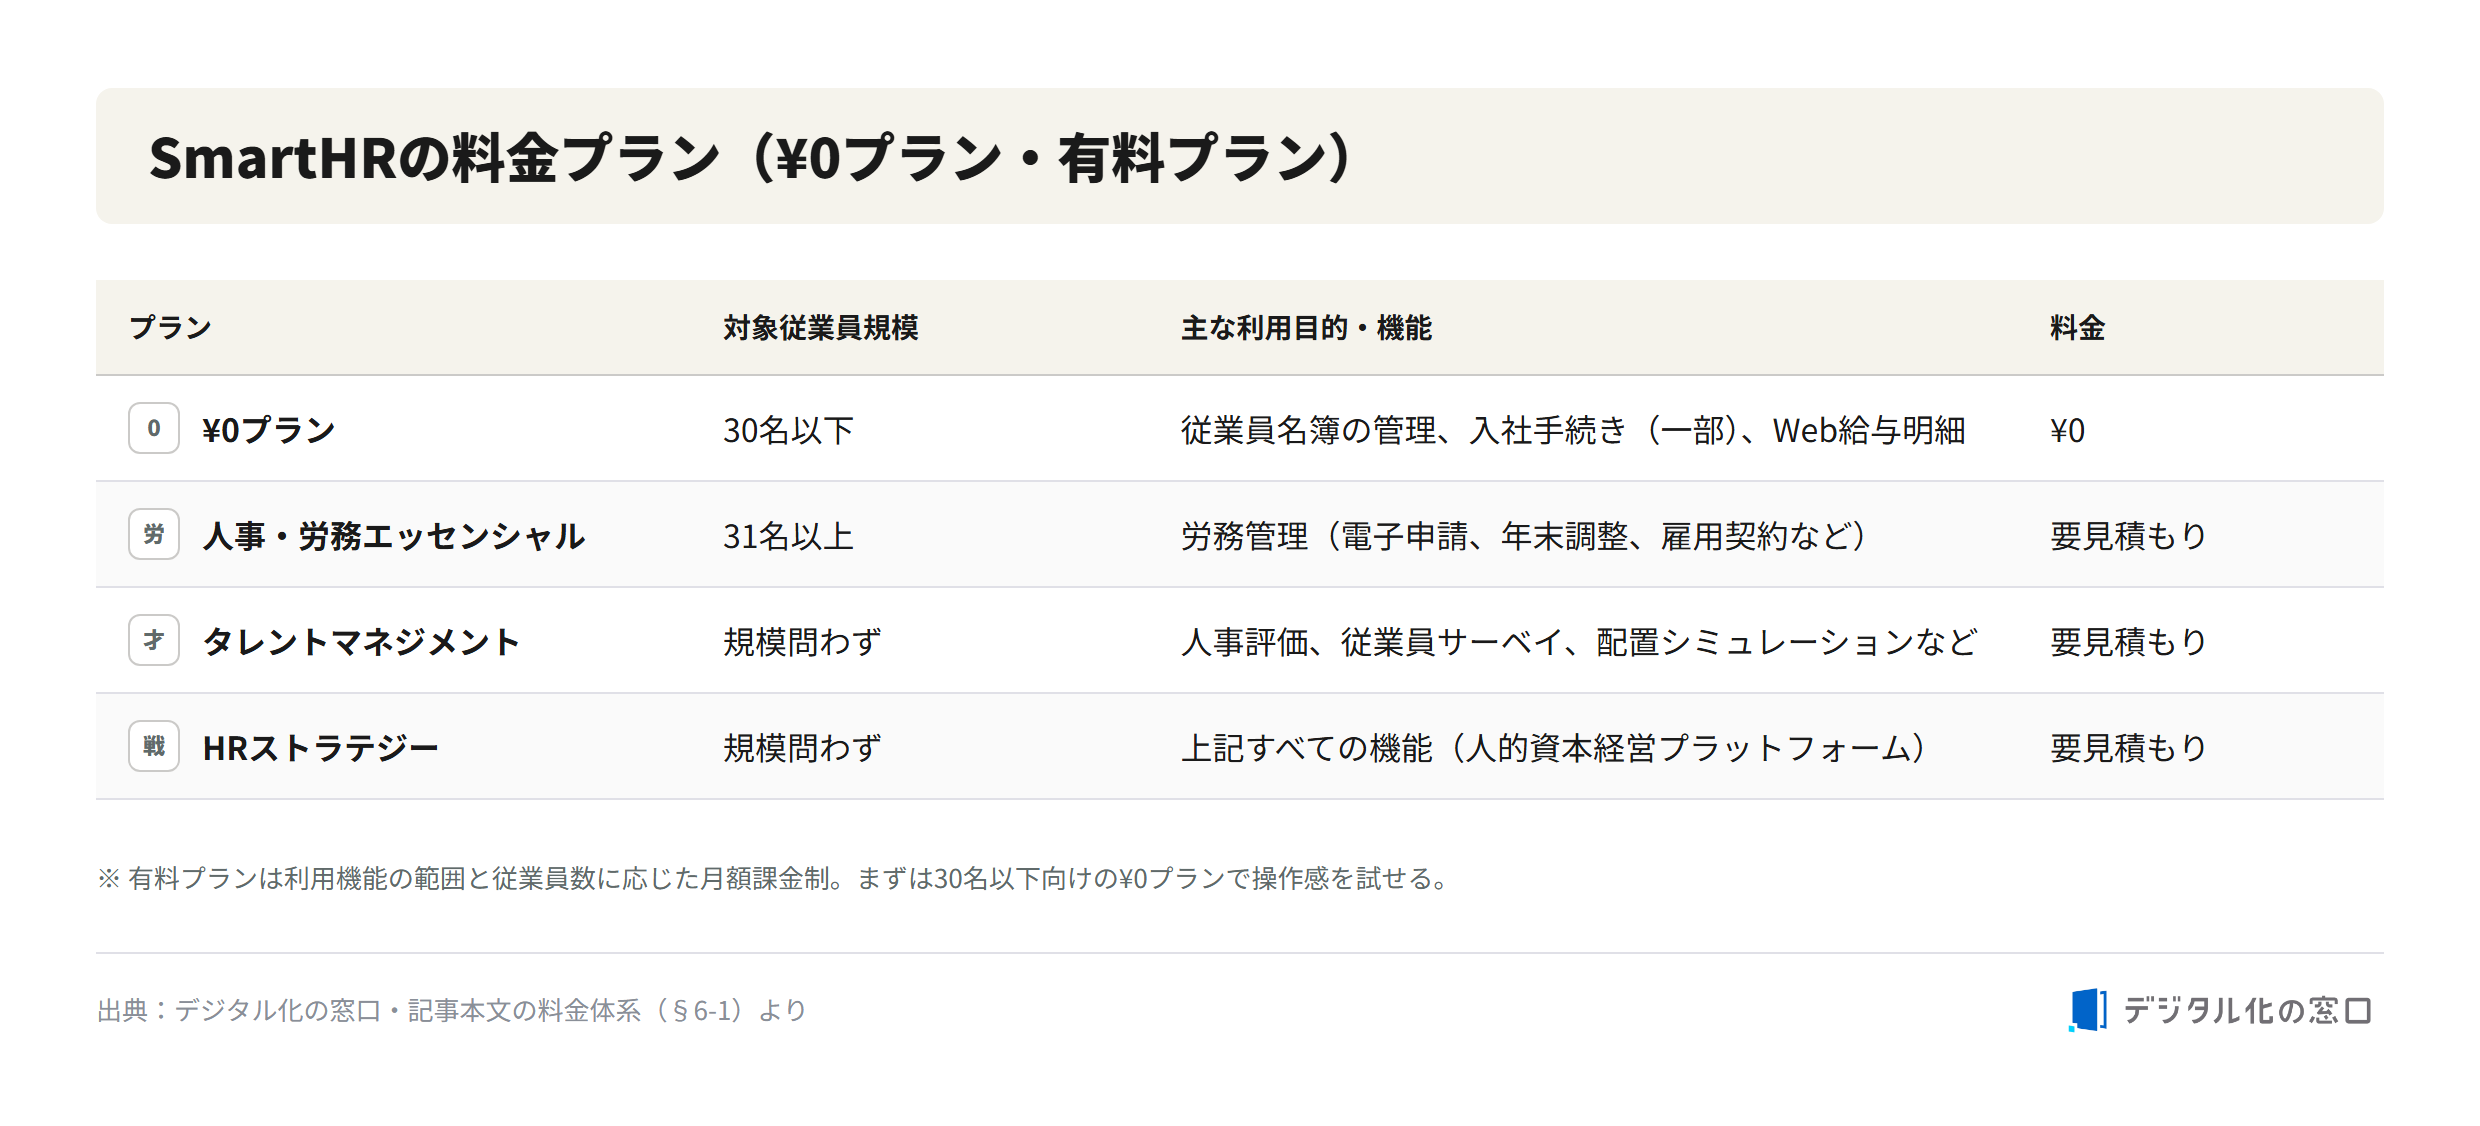Click the ¥0 price cell

coord(2067,430)
